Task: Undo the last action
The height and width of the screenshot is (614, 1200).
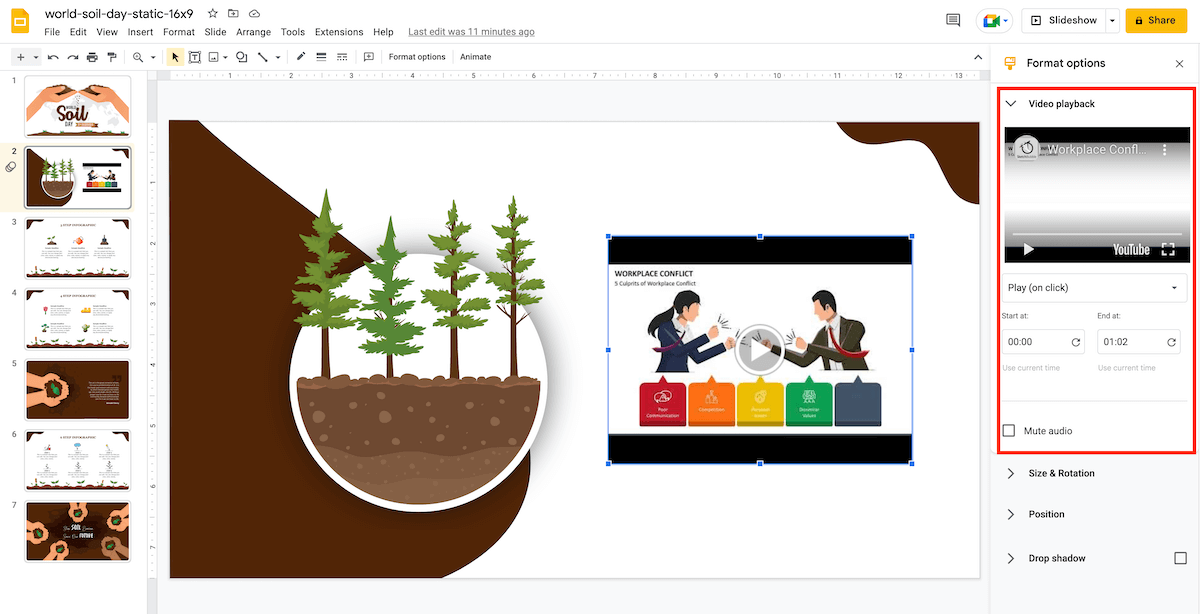Action: (53, 57)
